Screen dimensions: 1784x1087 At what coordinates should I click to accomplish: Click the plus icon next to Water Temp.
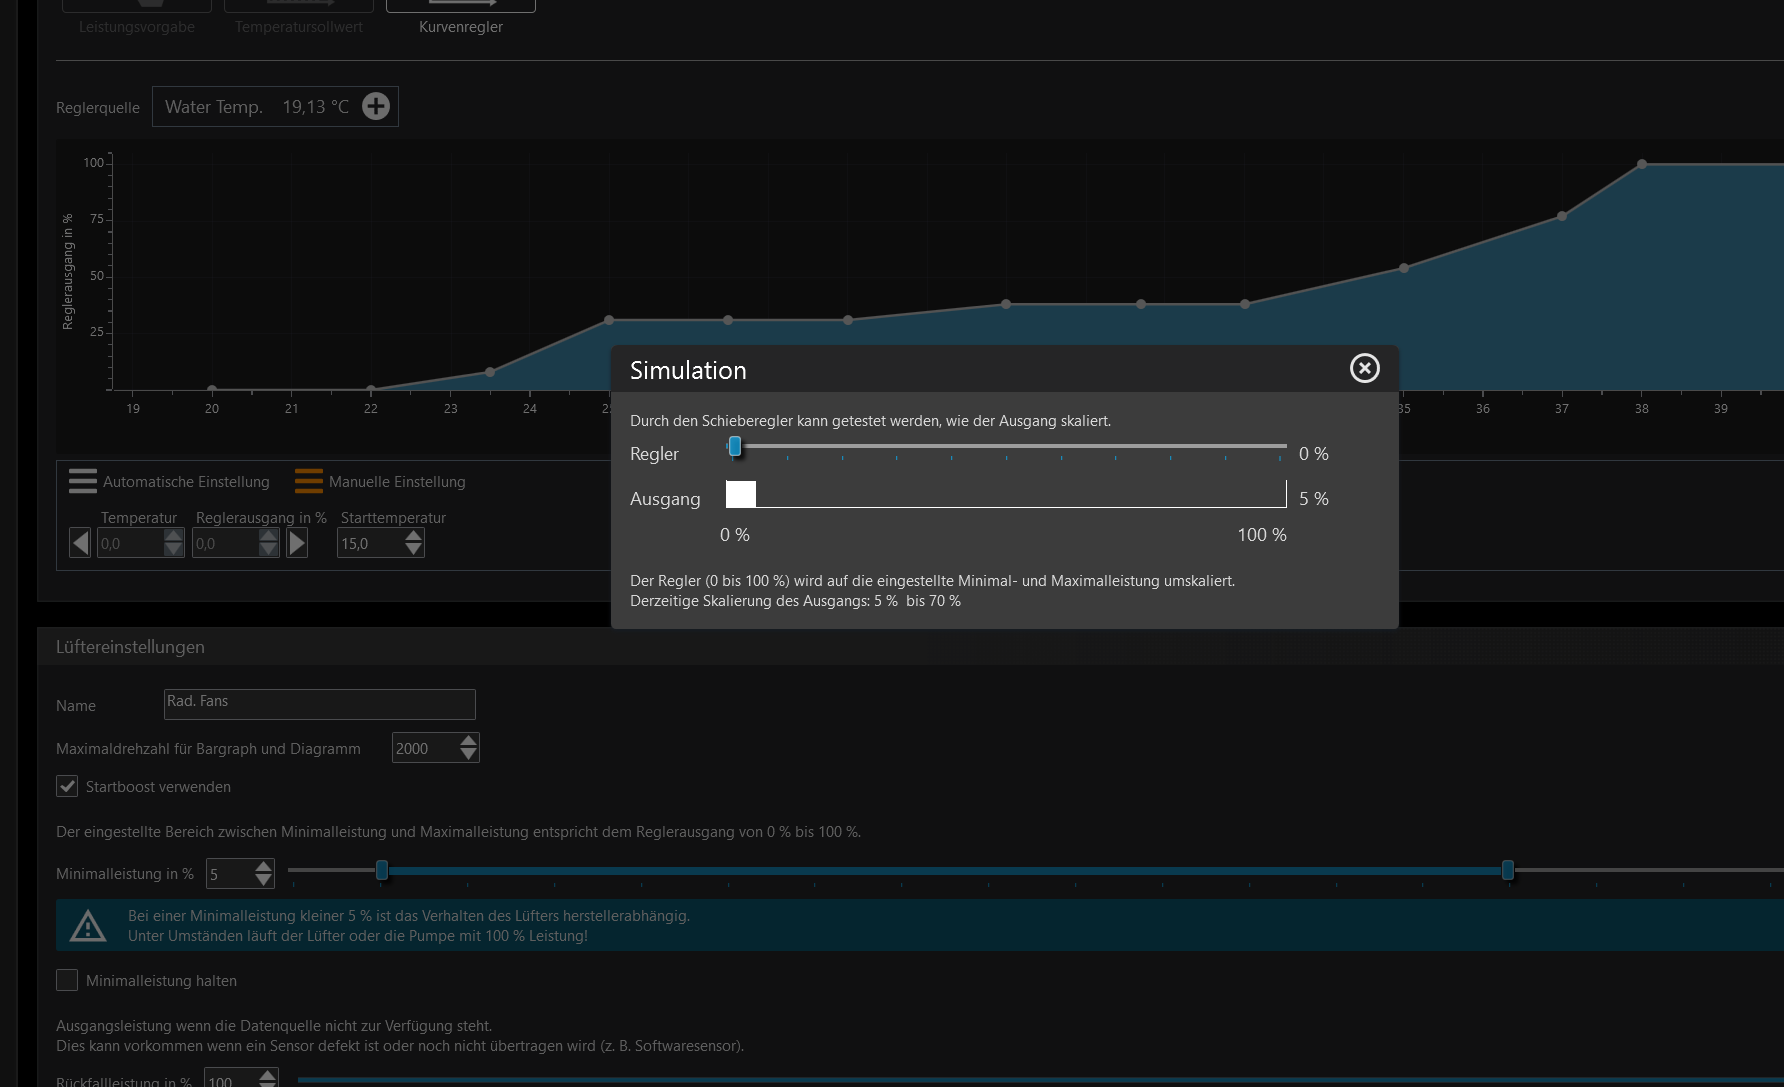click(x=376, y=106)
